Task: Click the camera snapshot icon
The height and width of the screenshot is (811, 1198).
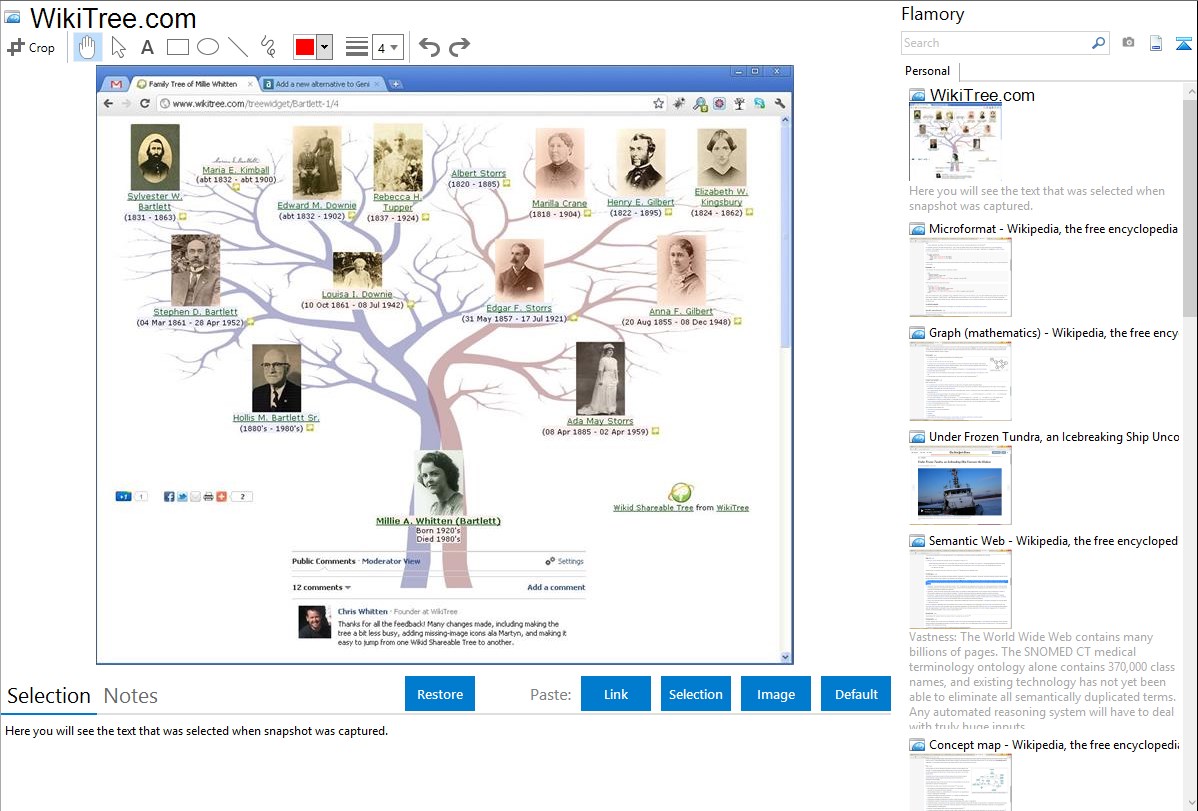Action: point(1128,43)
